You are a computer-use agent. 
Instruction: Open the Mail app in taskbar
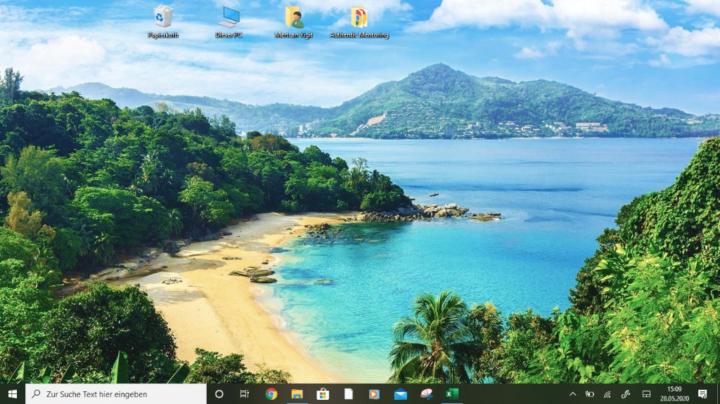[x=401, y=394]
